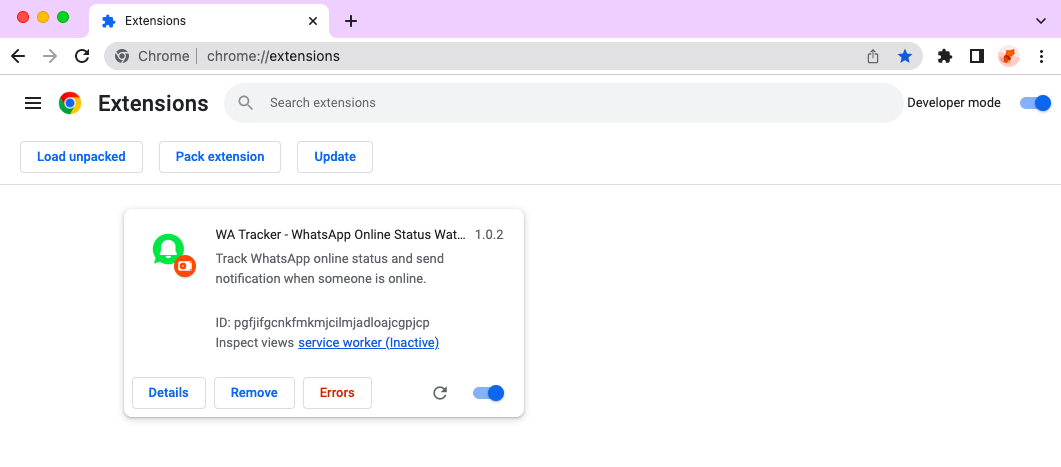This screenshot has height=467, width=1061.
Task: Open a new browser tab
Action: click(x=351, y=21)
